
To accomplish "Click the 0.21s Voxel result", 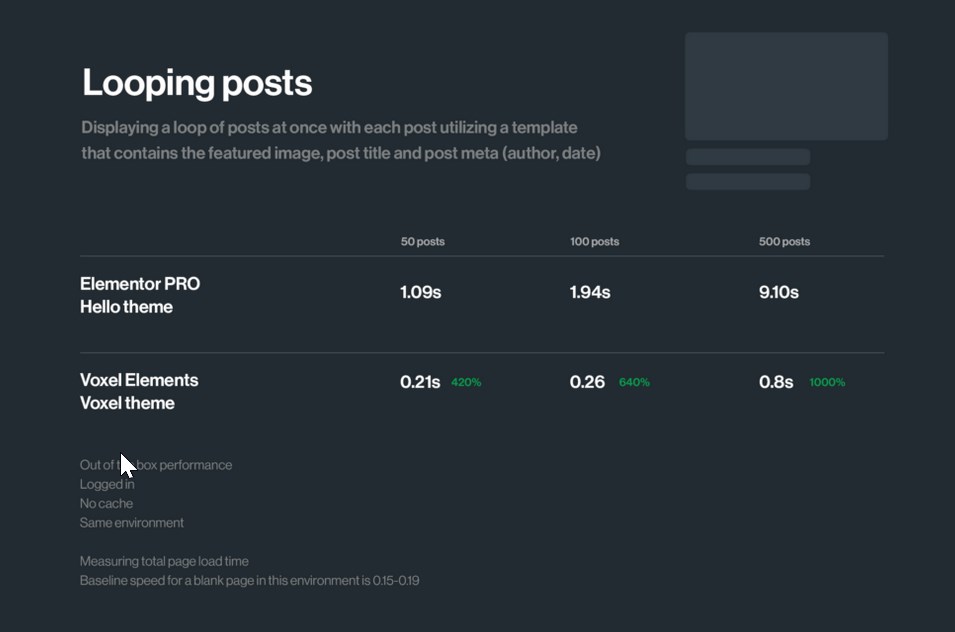I will point(420,382).
